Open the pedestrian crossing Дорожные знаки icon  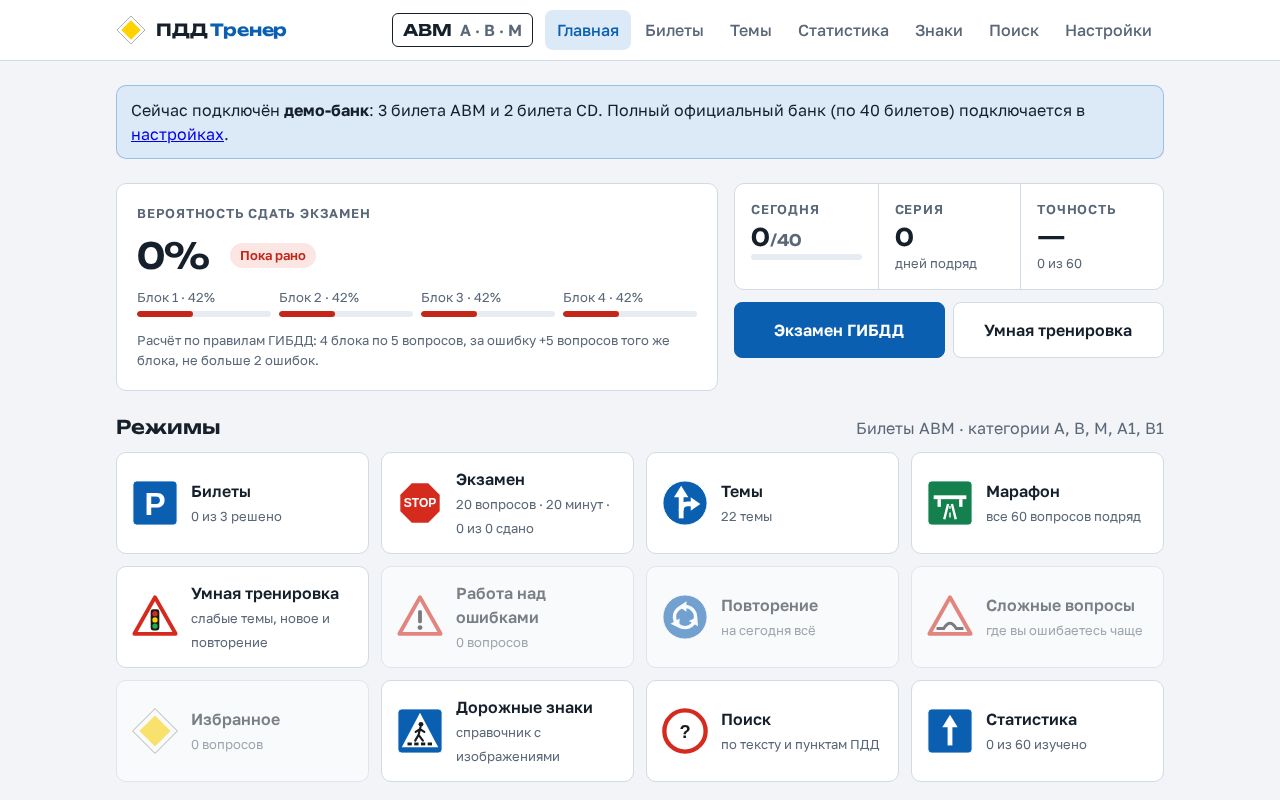[420, 731]
